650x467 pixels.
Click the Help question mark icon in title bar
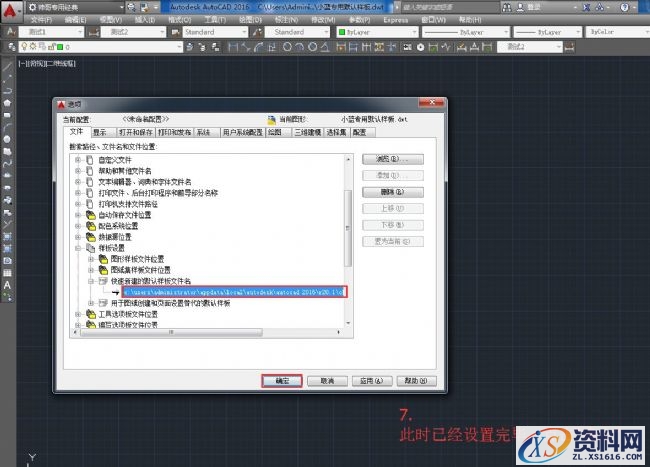[x=624, y=7]
